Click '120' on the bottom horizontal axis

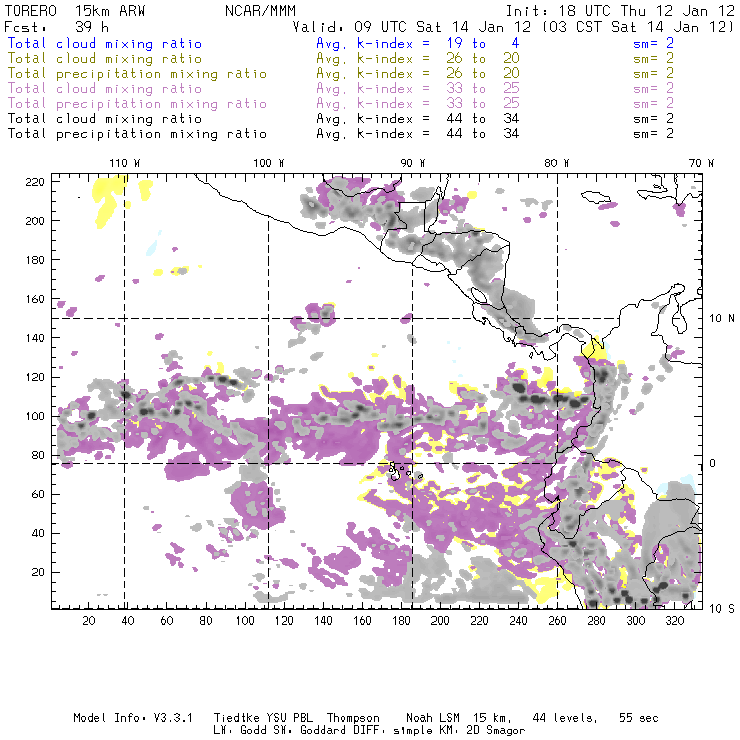284,621
